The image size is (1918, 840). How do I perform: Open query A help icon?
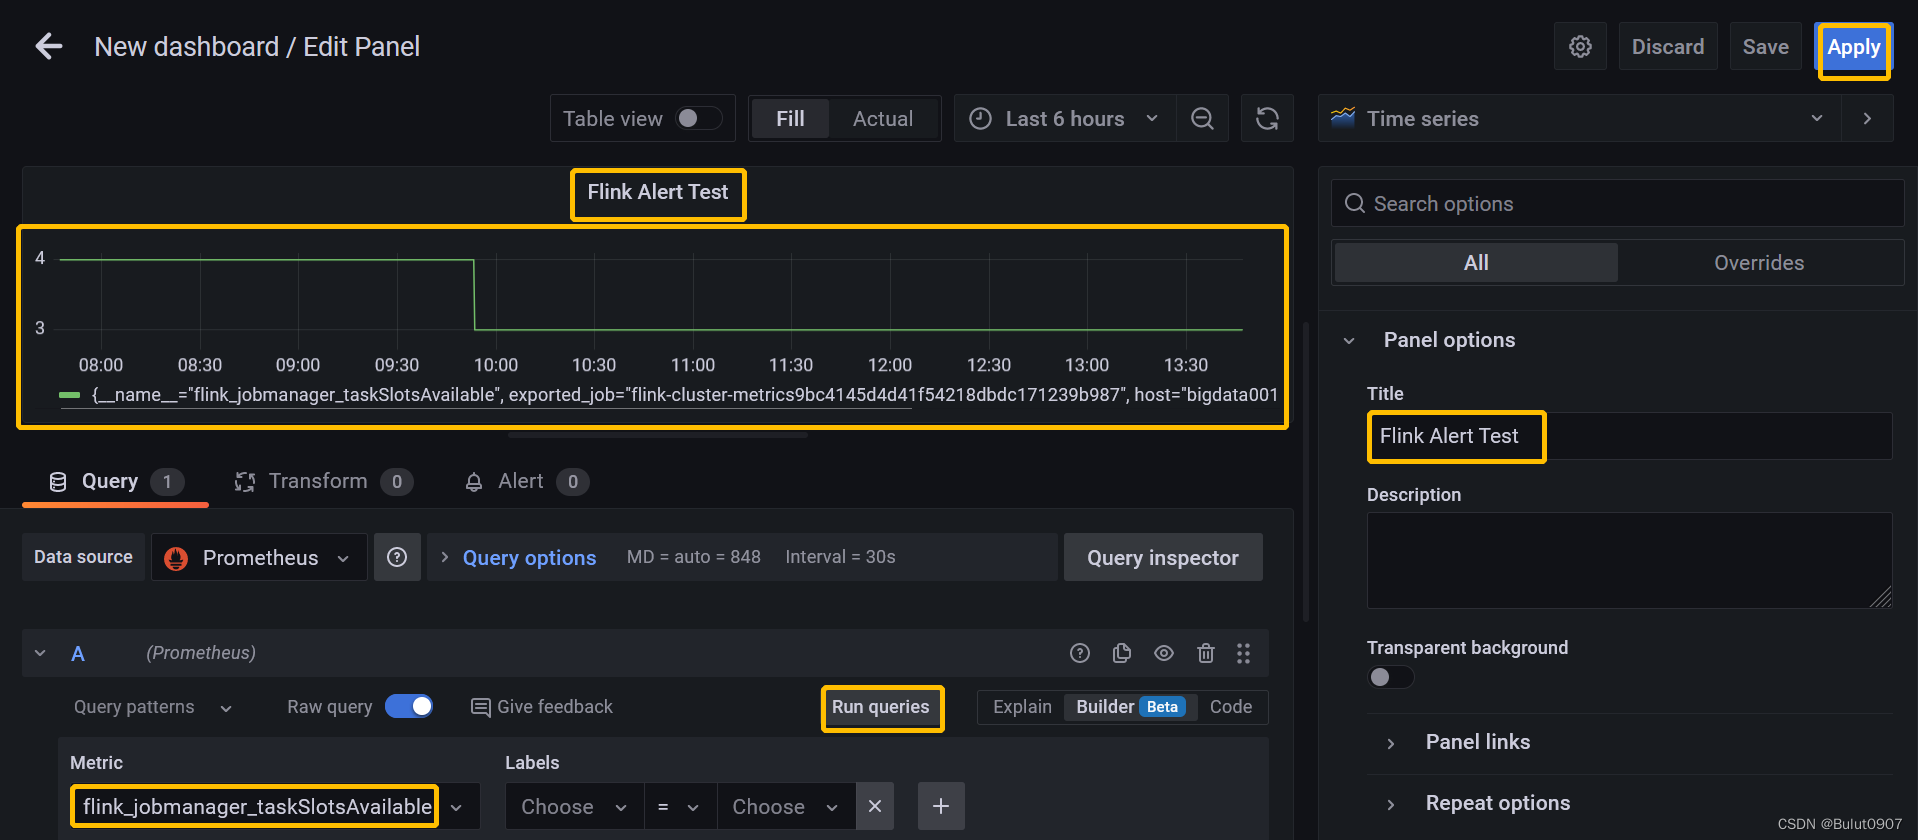tap(1080, 653)
